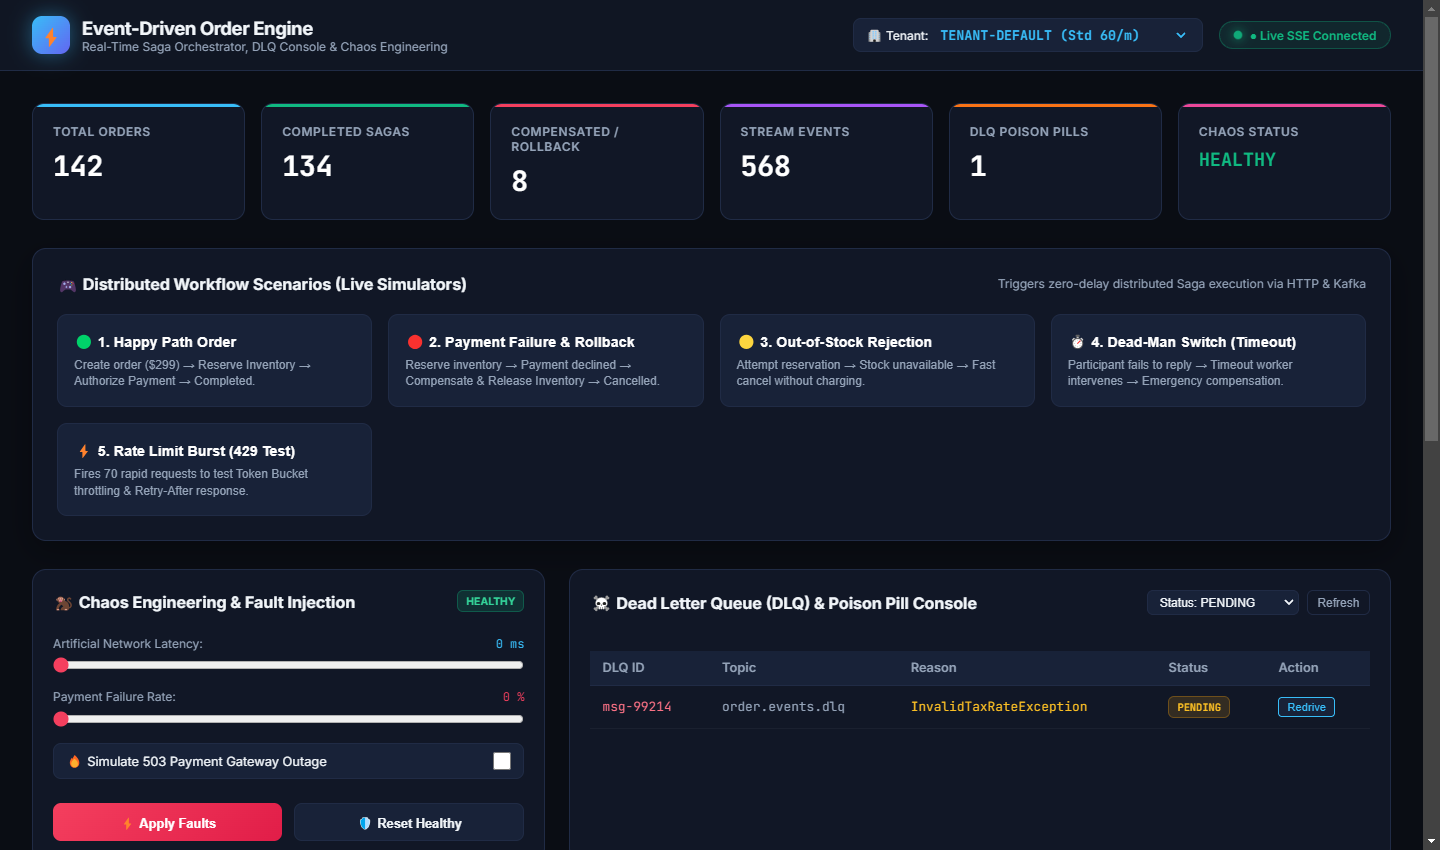The width and height of the screenshot is (1440, 850).
Task: Click the Chaos Status HEALTHY card
Action: click(1284, 161)
